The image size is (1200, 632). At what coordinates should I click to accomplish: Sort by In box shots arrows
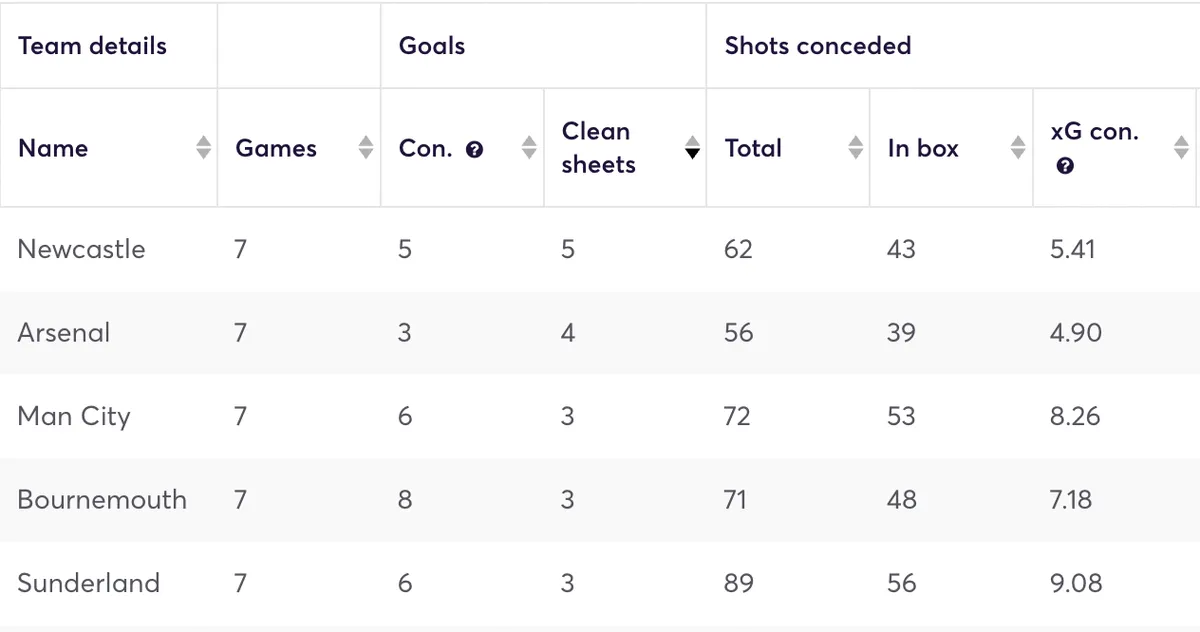coord(1018,148)
